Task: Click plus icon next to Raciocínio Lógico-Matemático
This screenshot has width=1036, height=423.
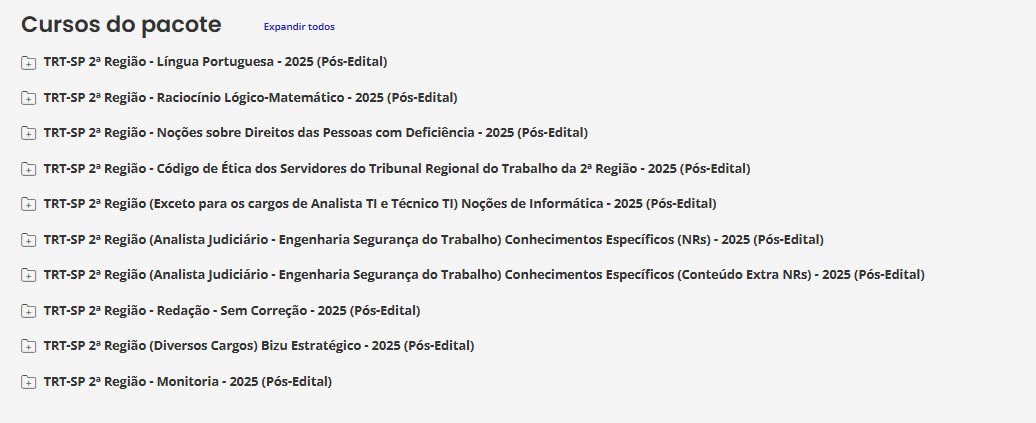Action: pyautogui.click(x=28, y=98)
